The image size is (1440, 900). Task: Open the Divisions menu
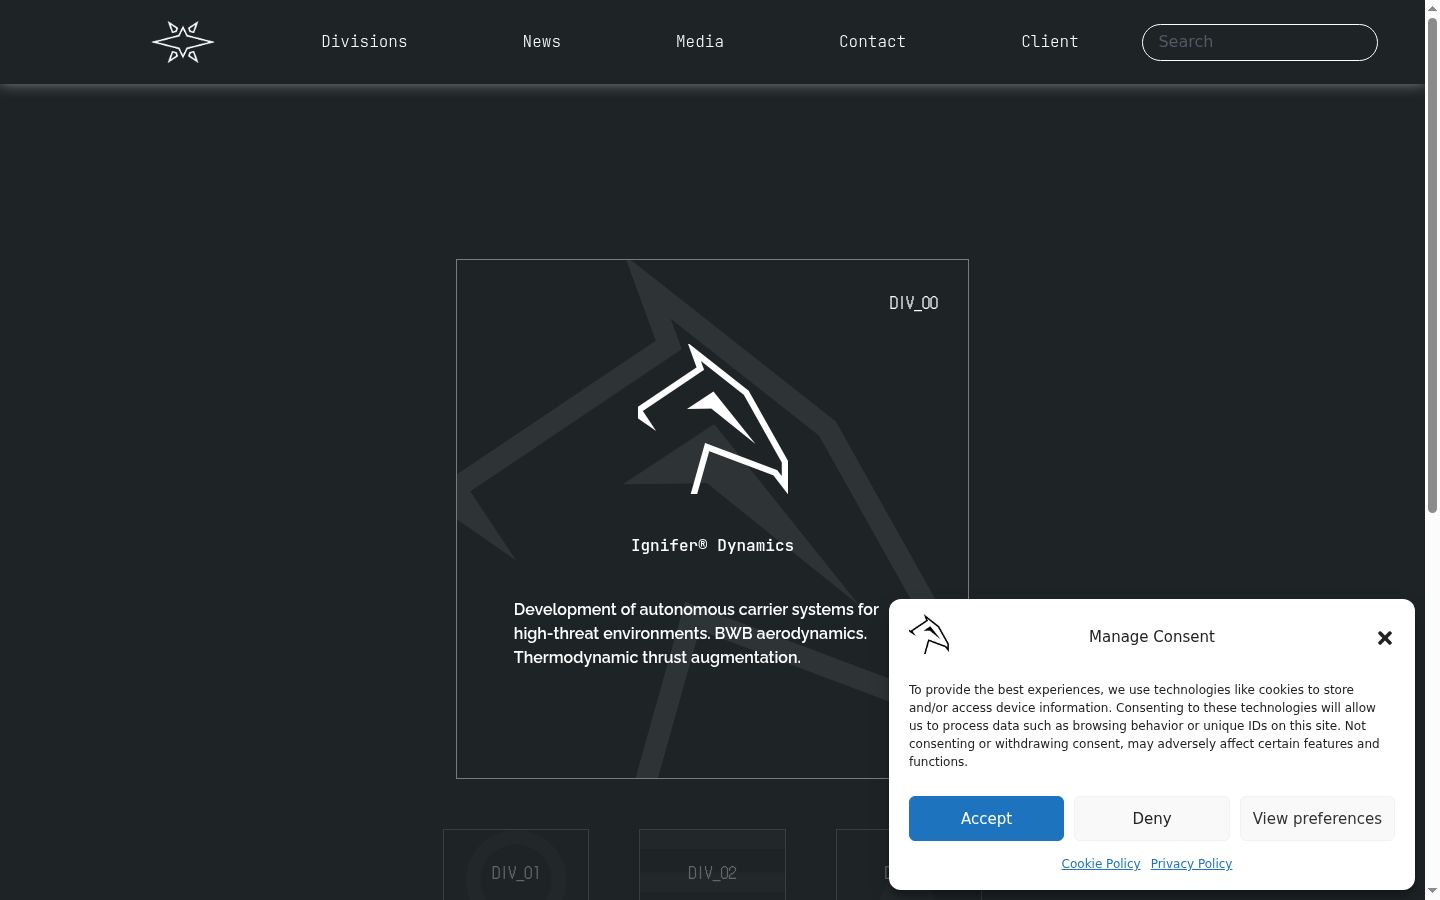tap(364, 42)
